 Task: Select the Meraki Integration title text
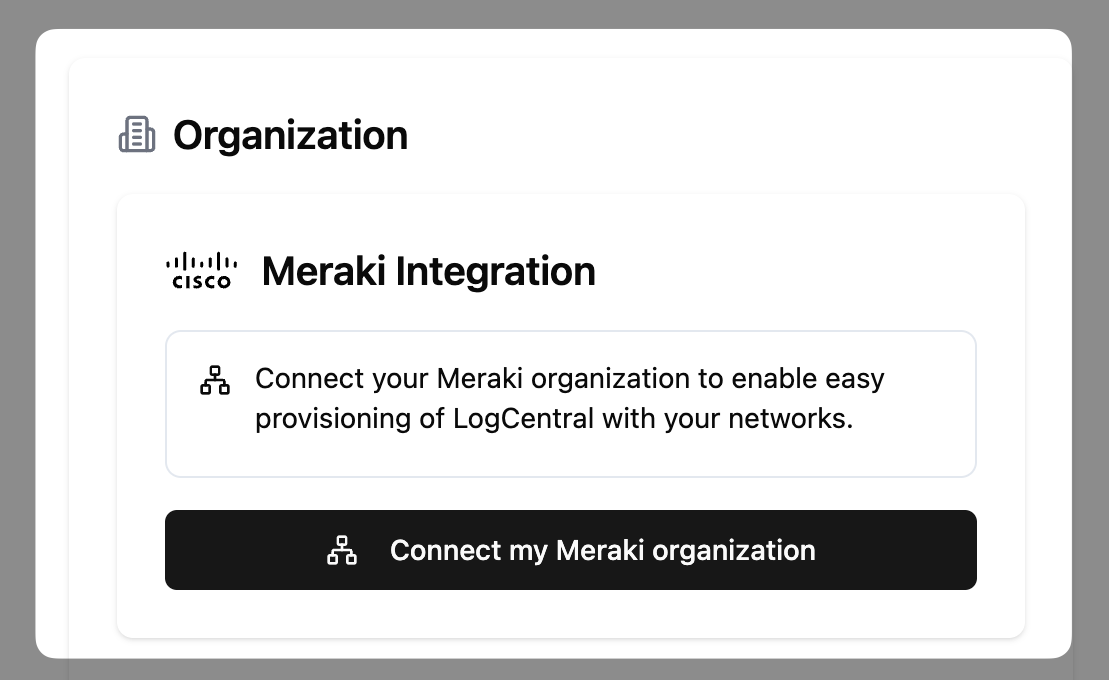(x=428, y=270)
